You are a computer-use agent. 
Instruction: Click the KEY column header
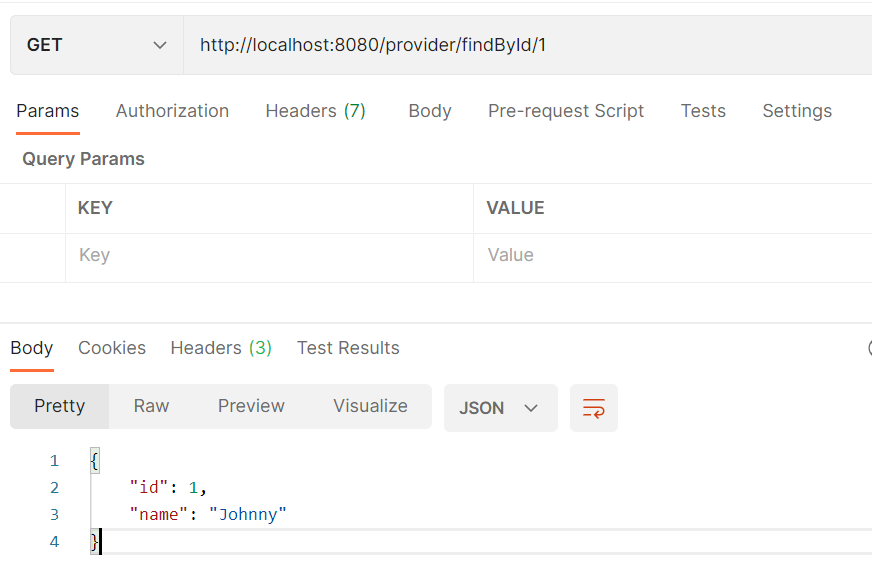[x=95, y=208]
